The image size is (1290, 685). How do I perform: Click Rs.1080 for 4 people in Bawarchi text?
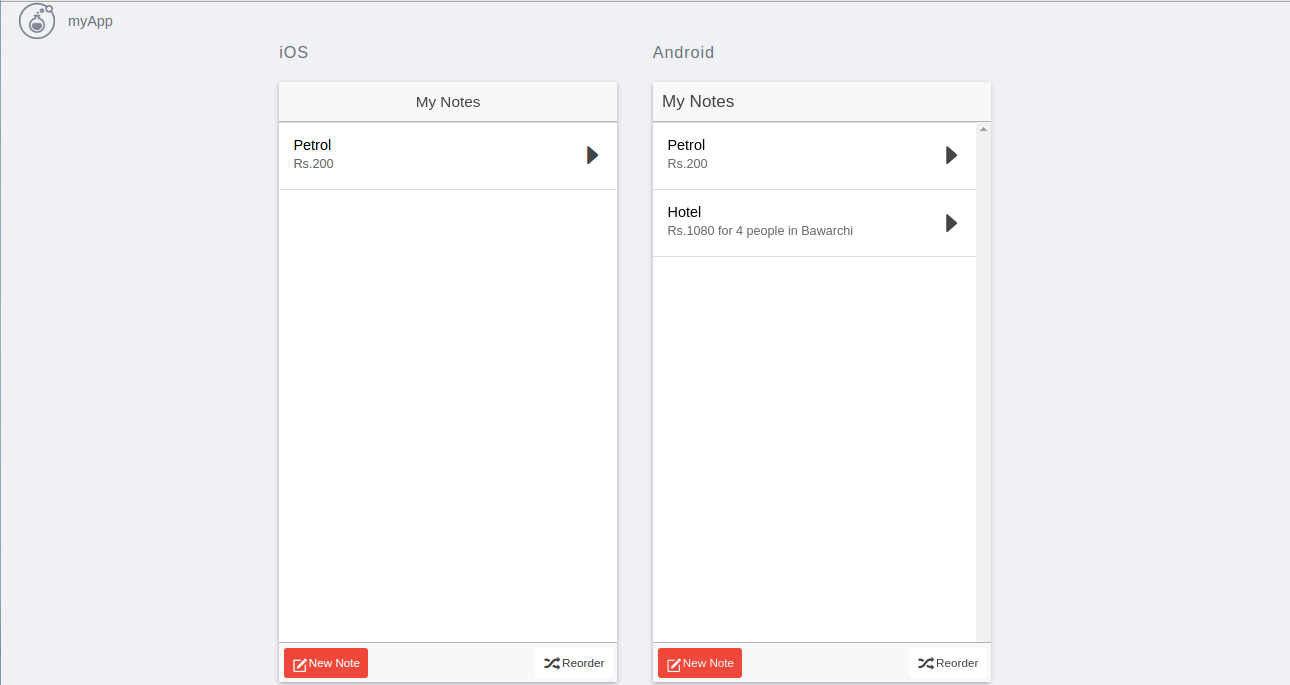760,231
